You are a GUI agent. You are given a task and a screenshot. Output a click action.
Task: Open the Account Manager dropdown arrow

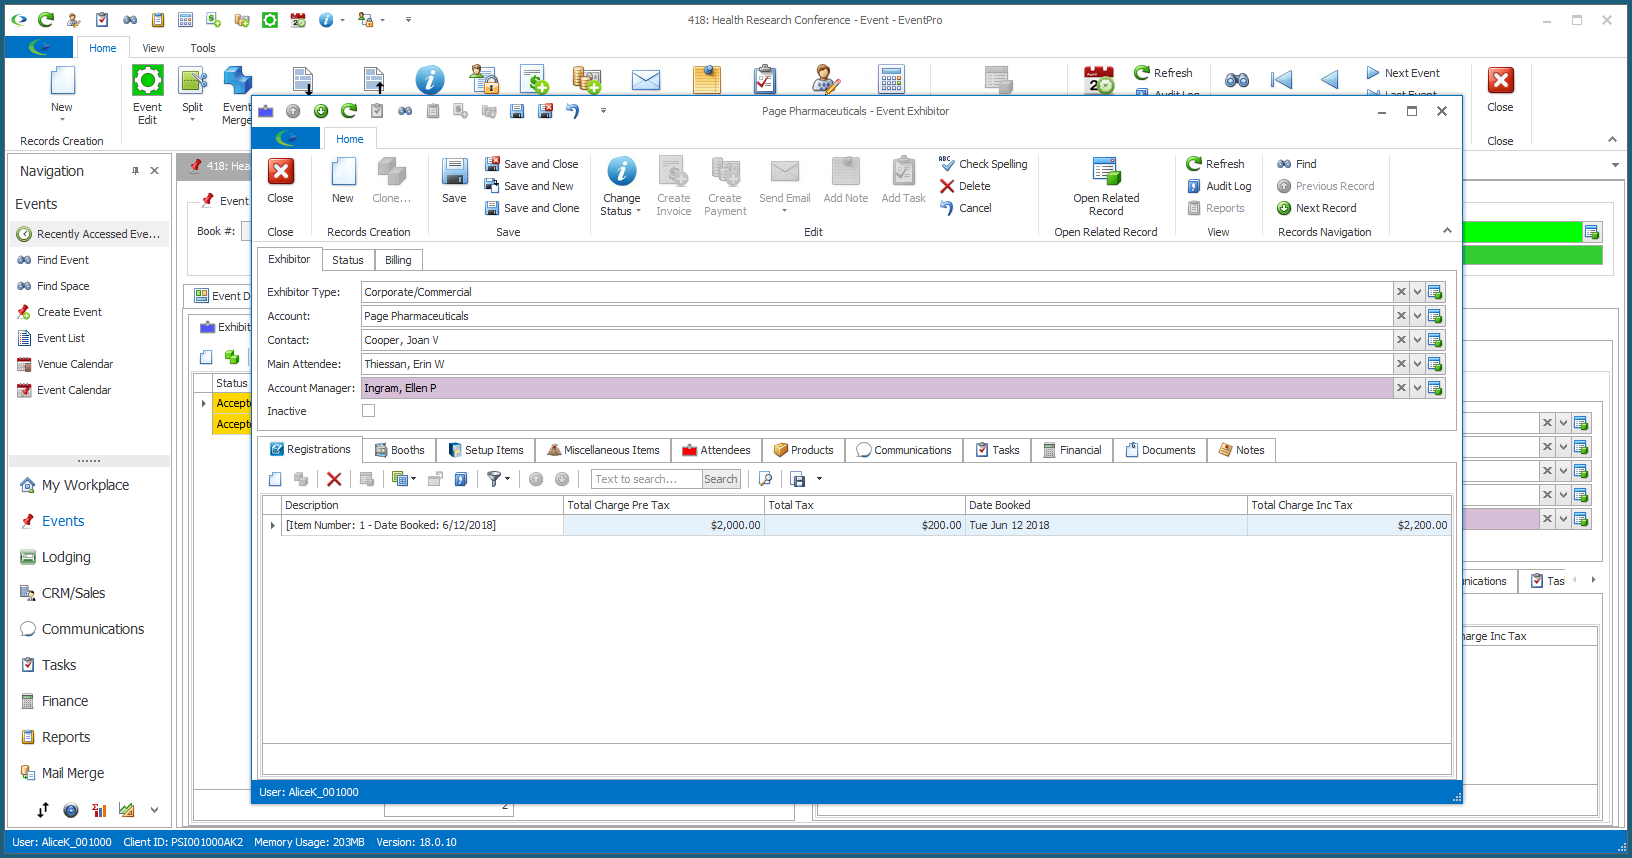[1417, 388]
